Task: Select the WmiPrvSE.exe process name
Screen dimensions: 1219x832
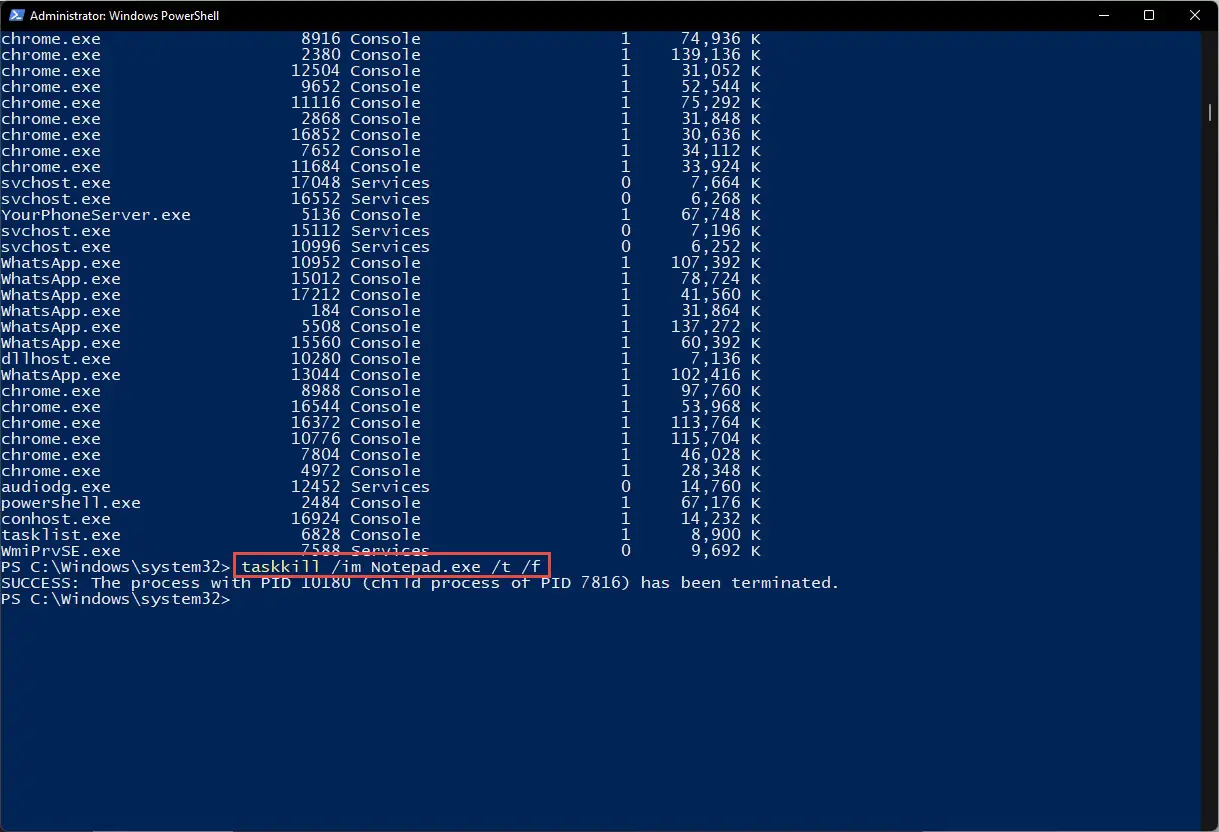Action: coord(61,551)
